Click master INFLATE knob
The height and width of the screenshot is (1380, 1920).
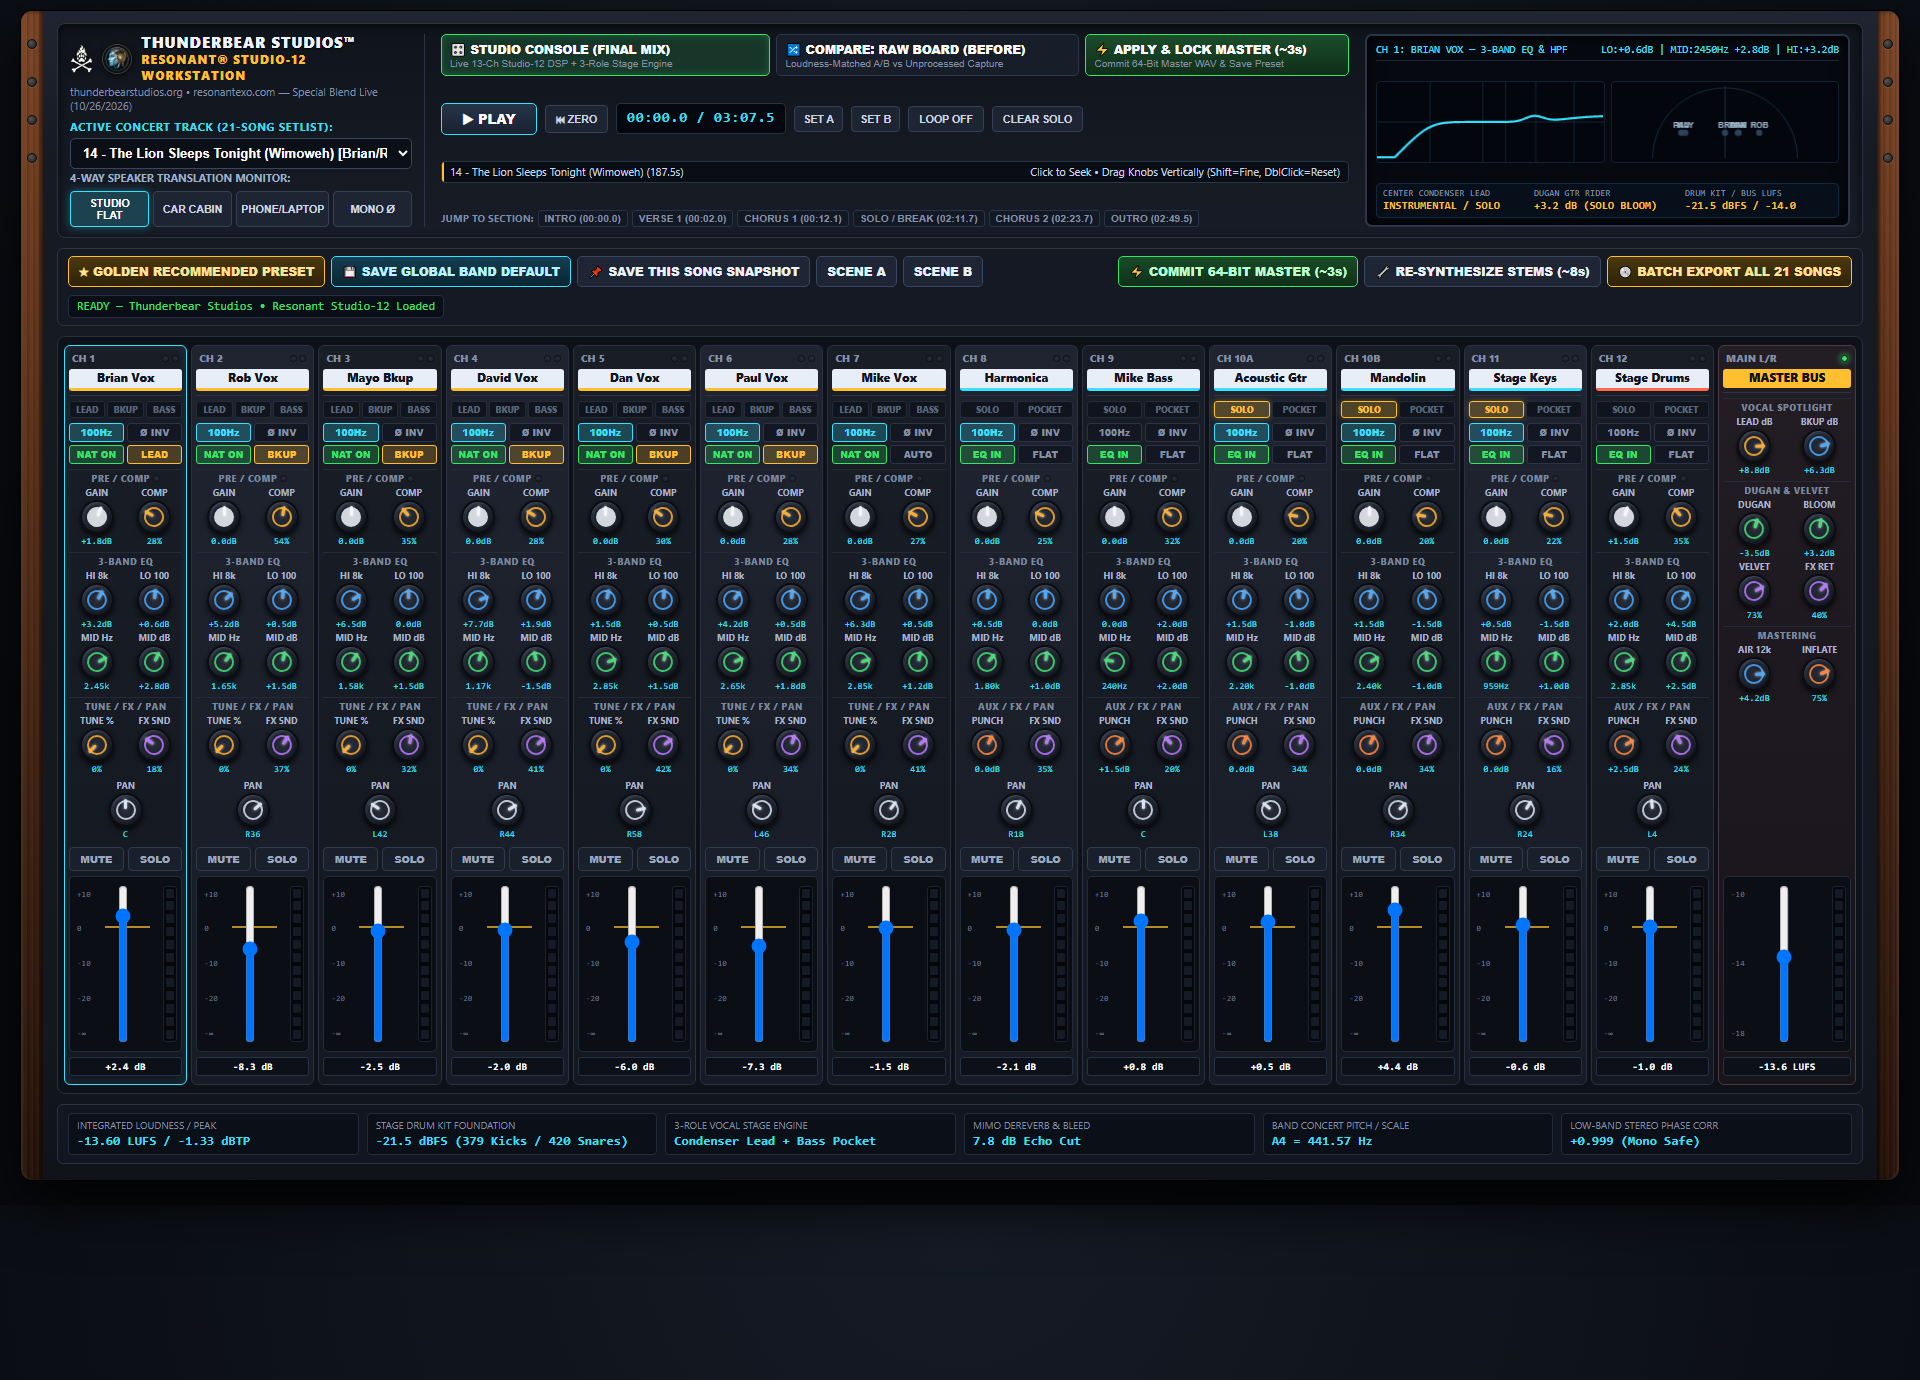pyautogui.click(x=1819, y=674)
